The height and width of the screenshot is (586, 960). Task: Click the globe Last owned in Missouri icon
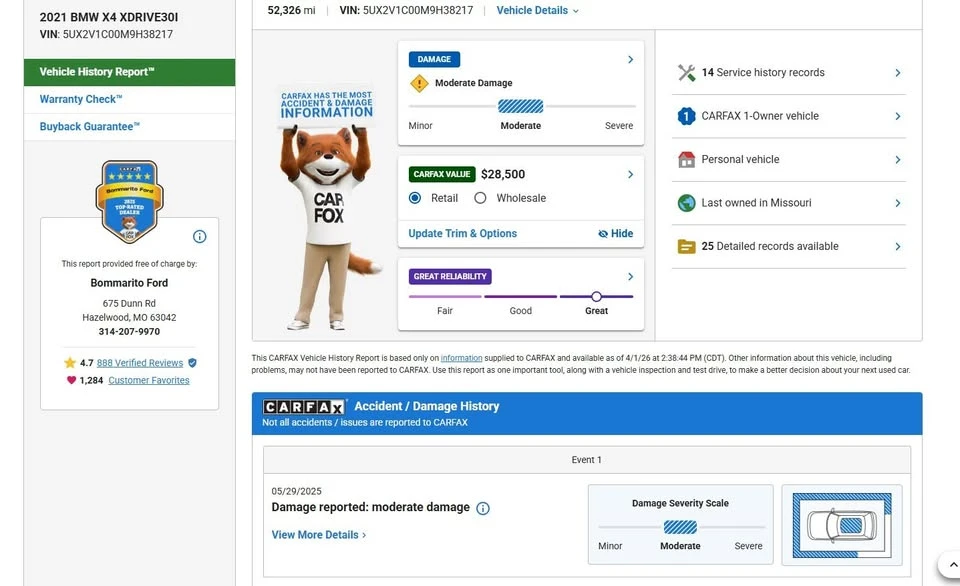pos(686,203)
